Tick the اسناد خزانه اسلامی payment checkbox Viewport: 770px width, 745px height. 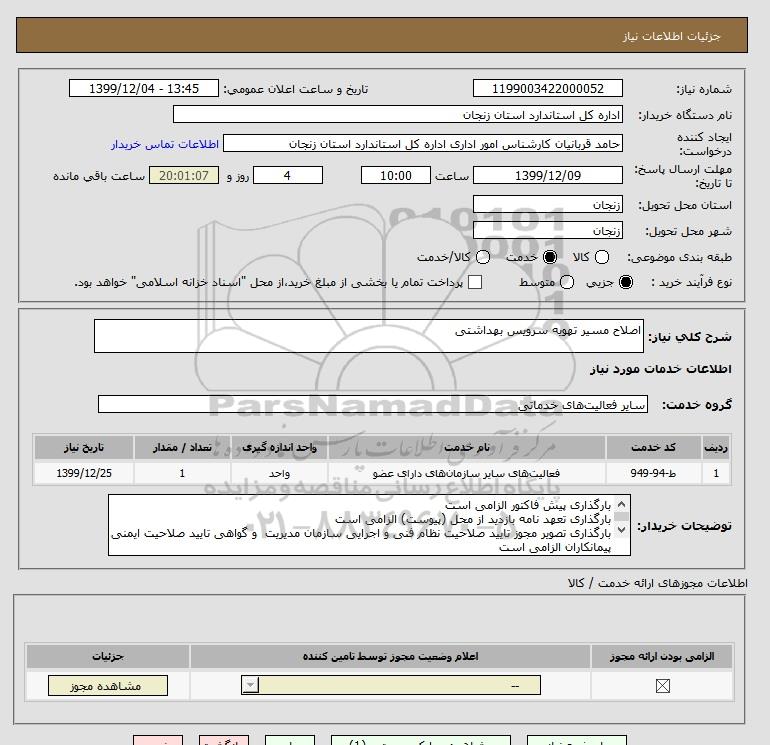[x=475, y=282]
